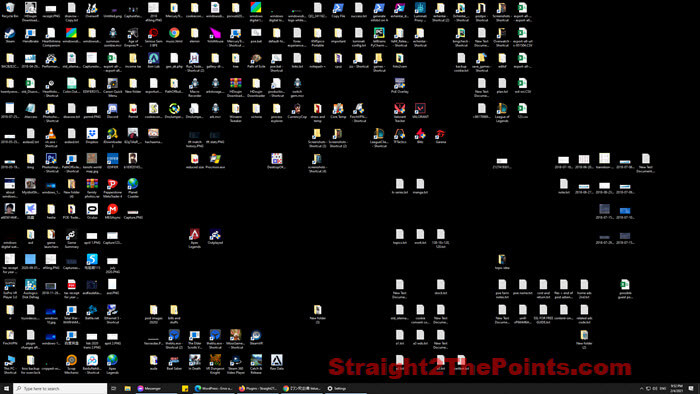Select the CurrencyCop desktop icon

pos(297,111)
